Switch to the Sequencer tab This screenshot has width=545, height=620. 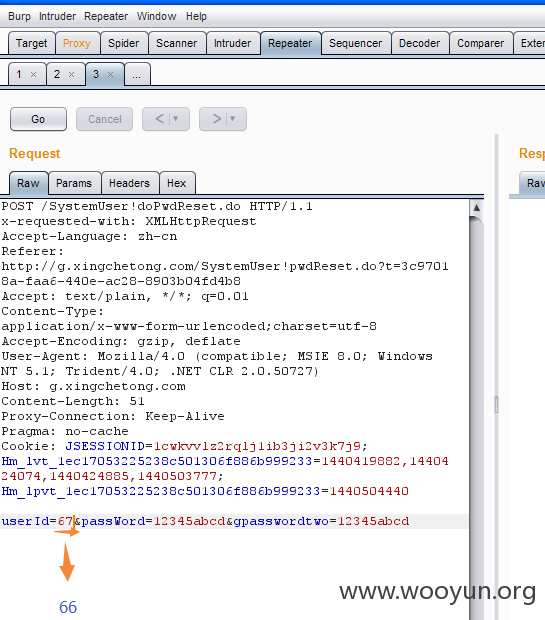pos(356,43)
